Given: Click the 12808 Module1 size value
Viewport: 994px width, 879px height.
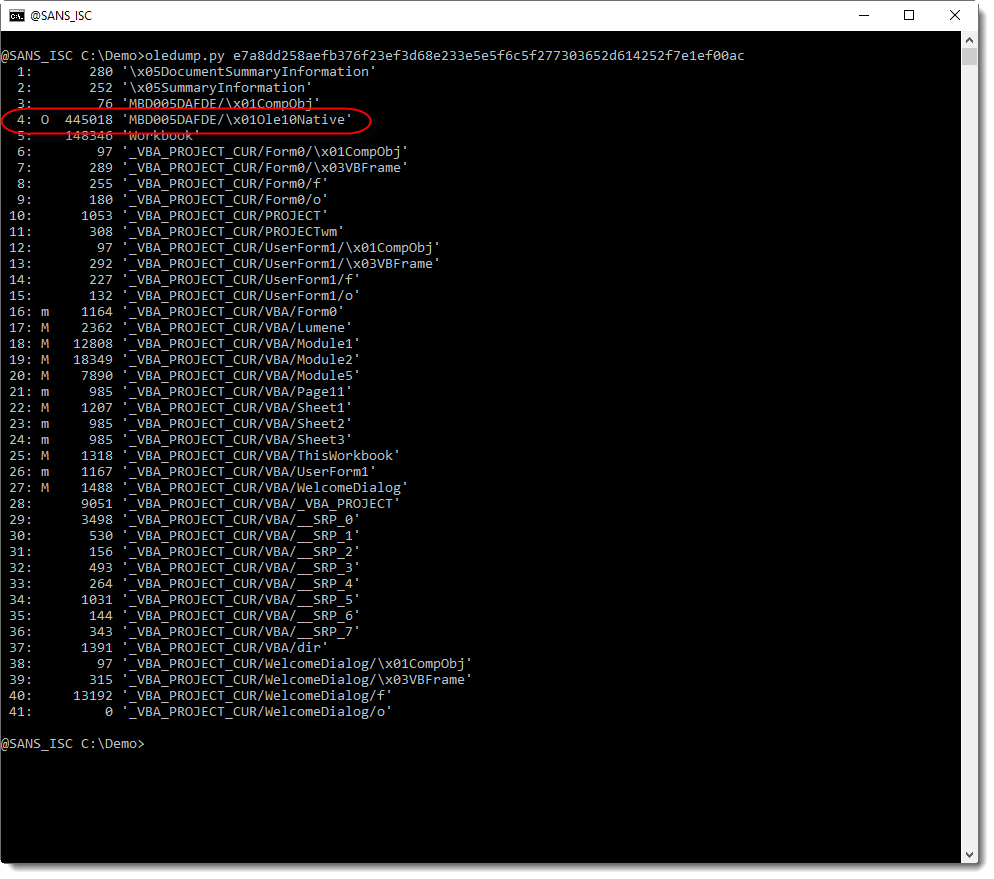Looking at the screenshot, I should [93, 343].
